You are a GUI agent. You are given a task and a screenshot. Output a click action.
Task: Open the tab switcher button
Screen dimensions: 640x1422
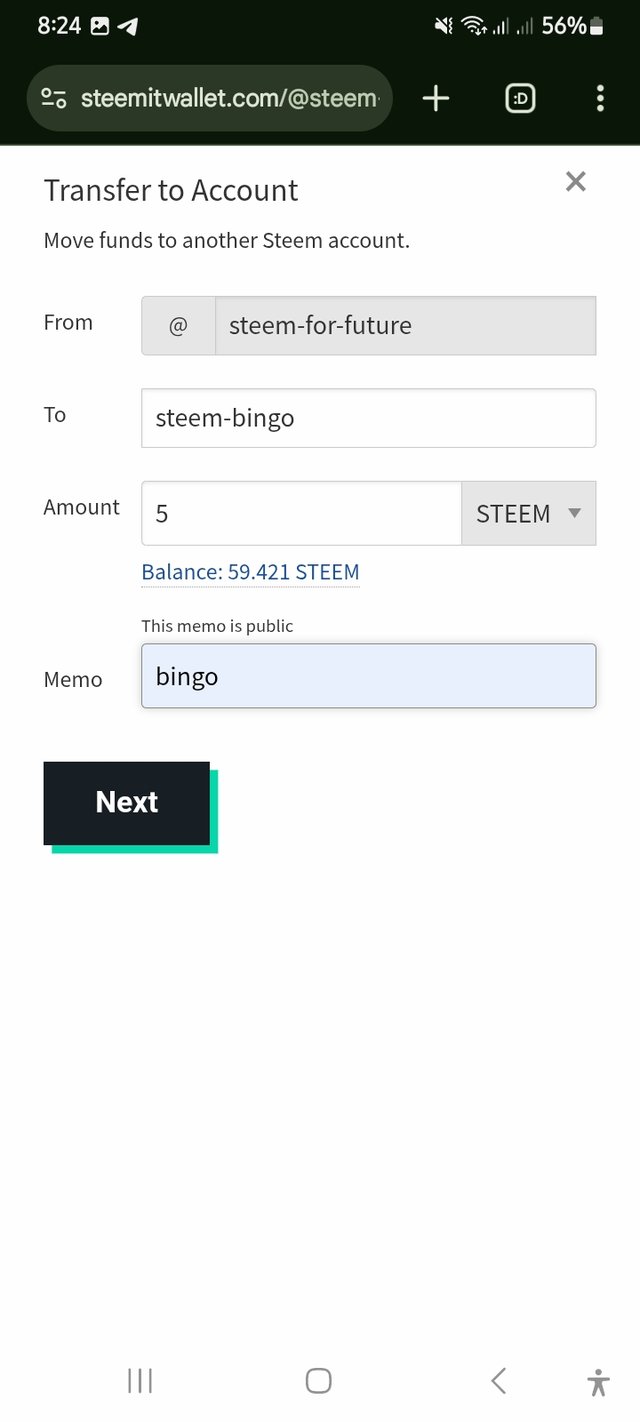pyautogui.click(x=520, y=98)
